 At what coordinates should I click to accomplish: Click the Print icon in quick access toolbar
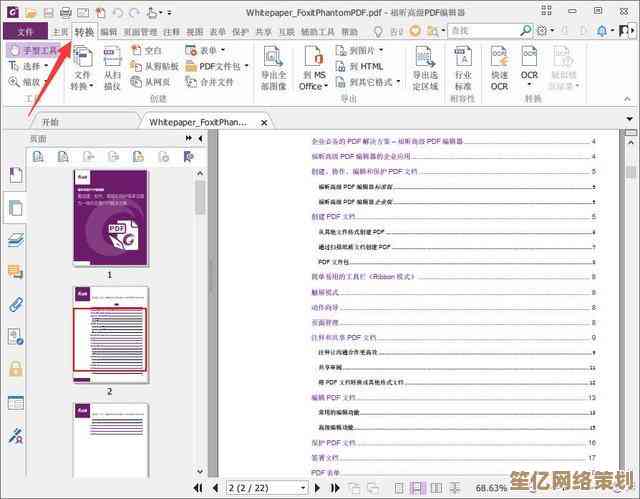click(65, 12)
